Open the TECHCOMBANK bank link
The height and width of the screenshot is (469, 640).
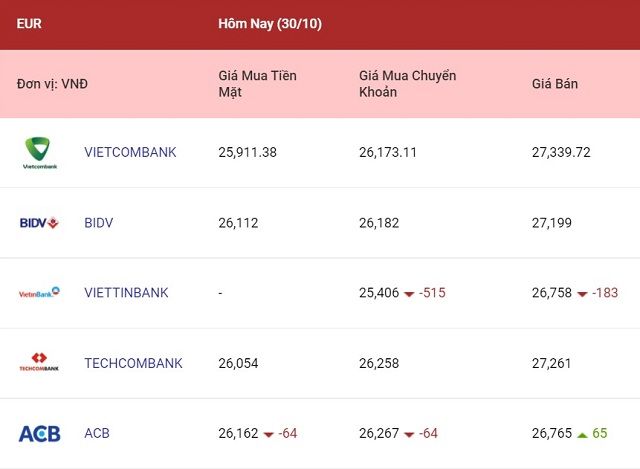pos(133,363)
